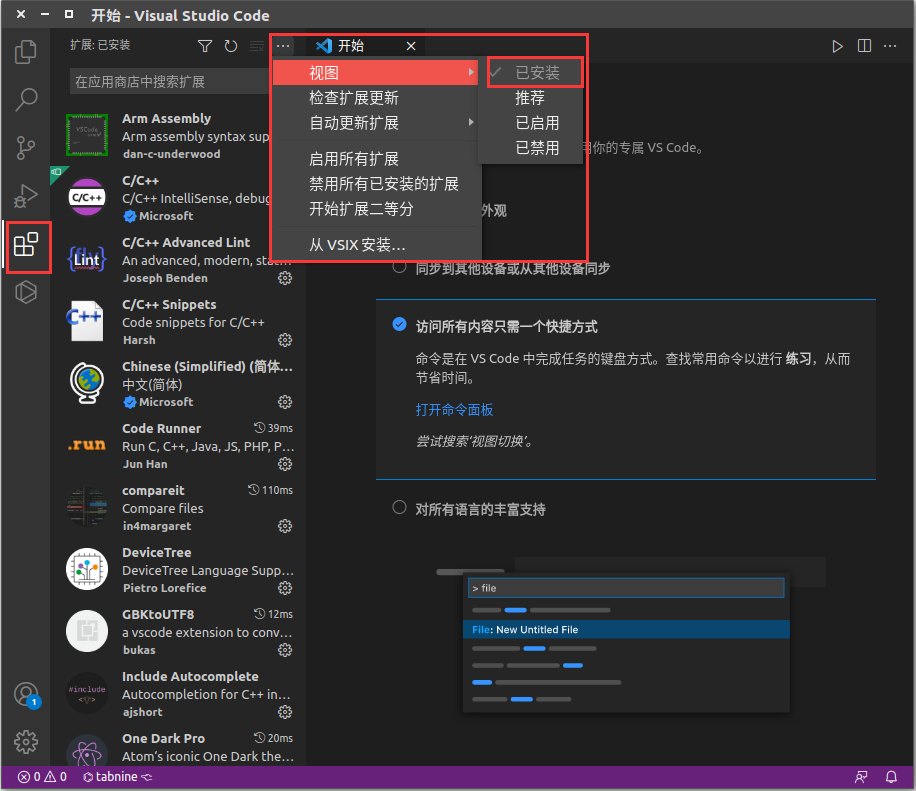Viewport: 916px width, 791px height.
Task: Choose 禁用所有已安装的扩展 menu entry
Action: coord(376,184)
